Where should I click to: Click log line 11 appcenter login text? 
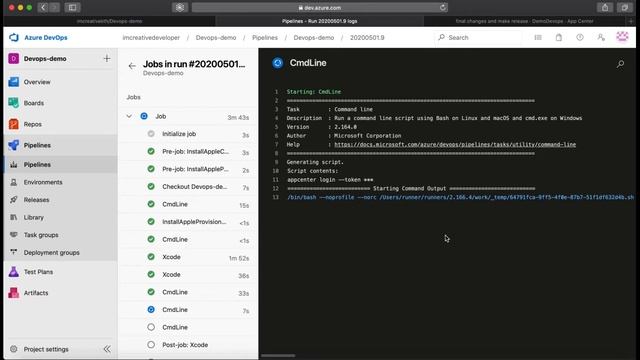click(x=330, y=180)
